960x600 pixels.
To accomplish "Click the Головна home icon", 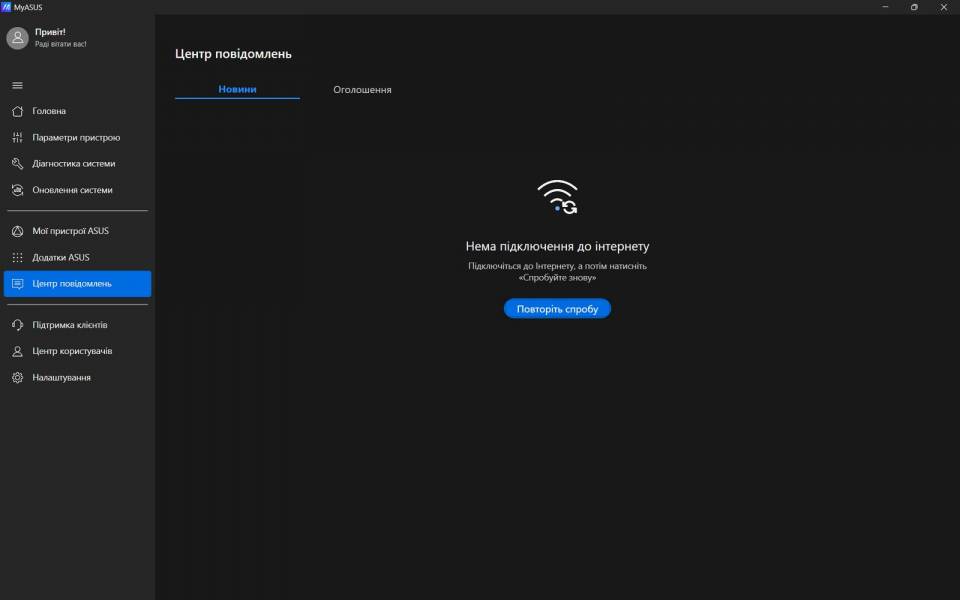I will click(x=17, y=111).
